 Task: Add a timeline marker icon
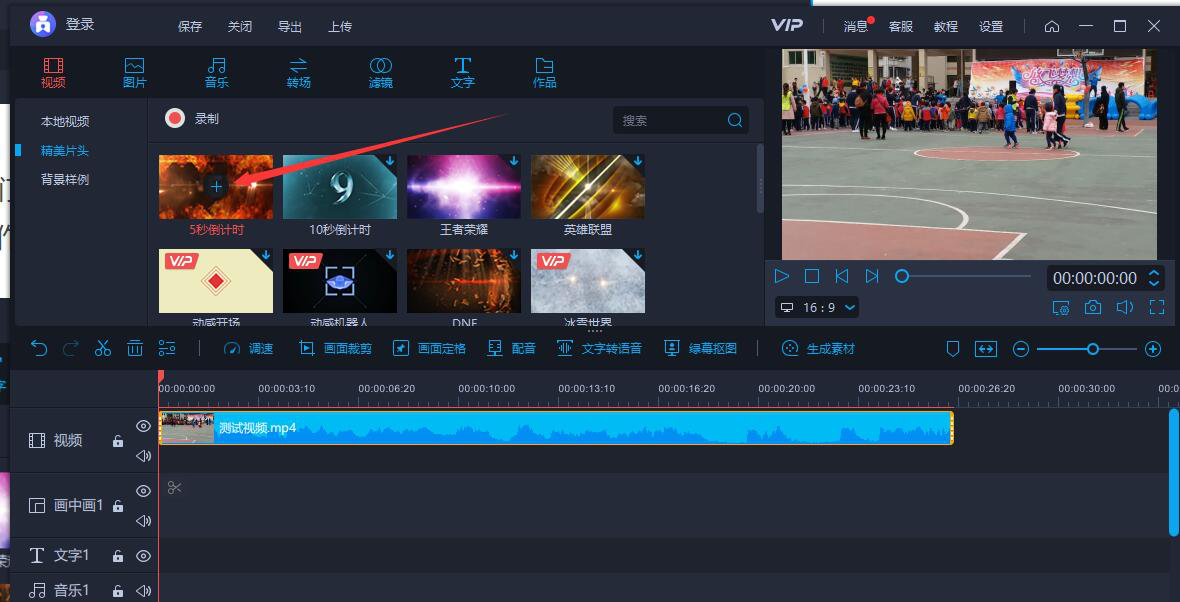pyautogui.click(x=953, y=349)
